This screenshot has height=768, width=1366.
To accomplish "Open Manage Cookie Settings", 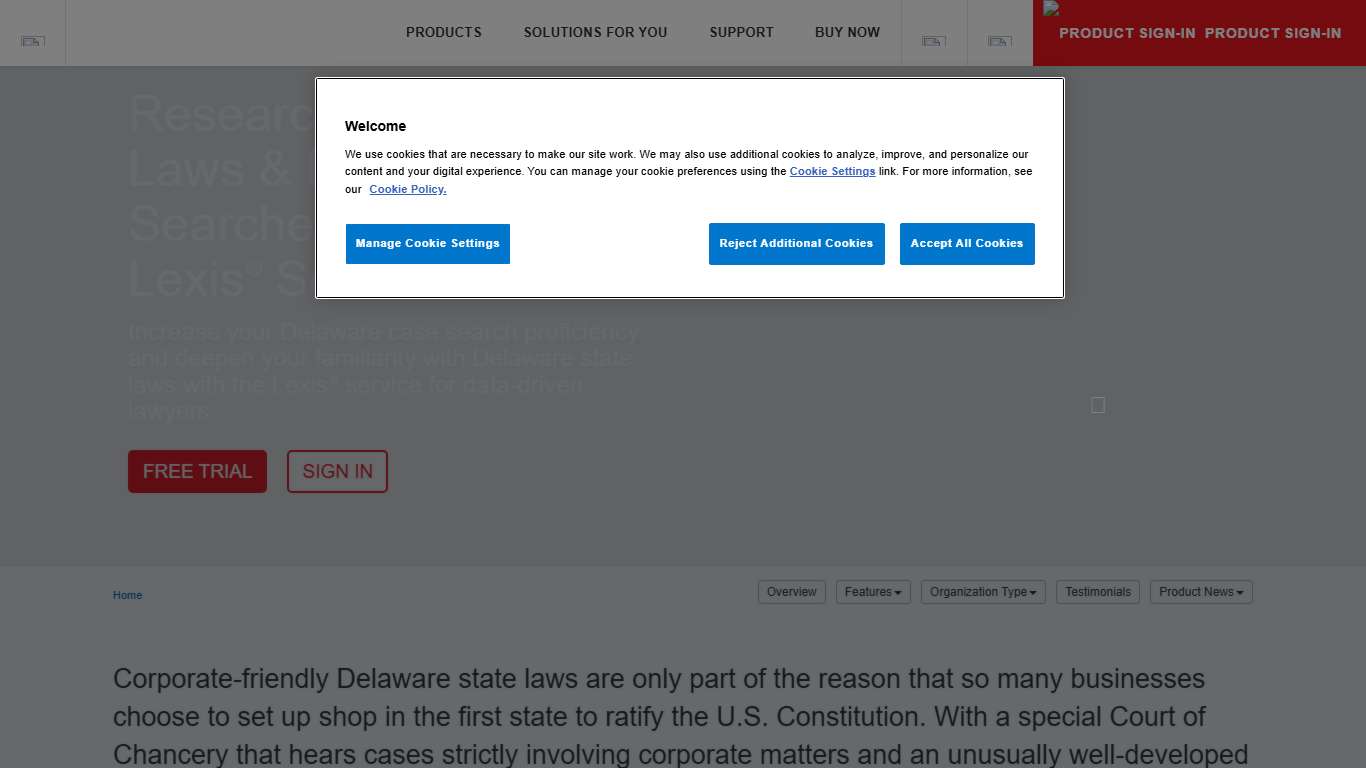I will (427, 243).
